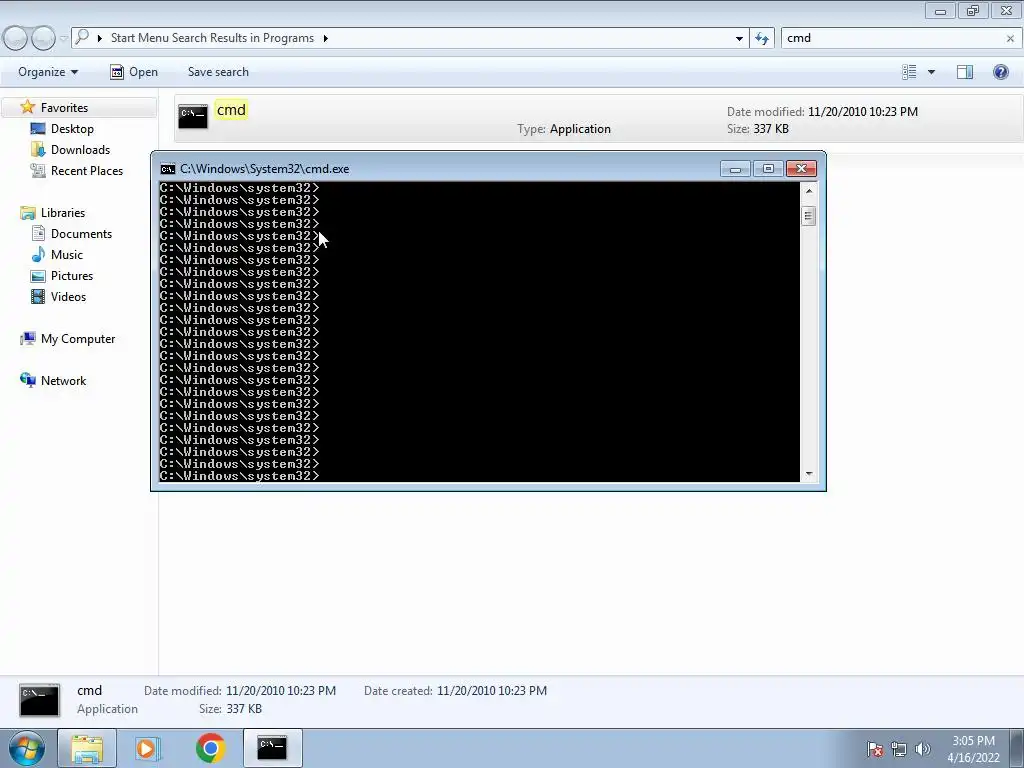The height and width of the screenshot is (768, 1024).
Task: Go to Recent Places
Action: click(x=86, y=170)
